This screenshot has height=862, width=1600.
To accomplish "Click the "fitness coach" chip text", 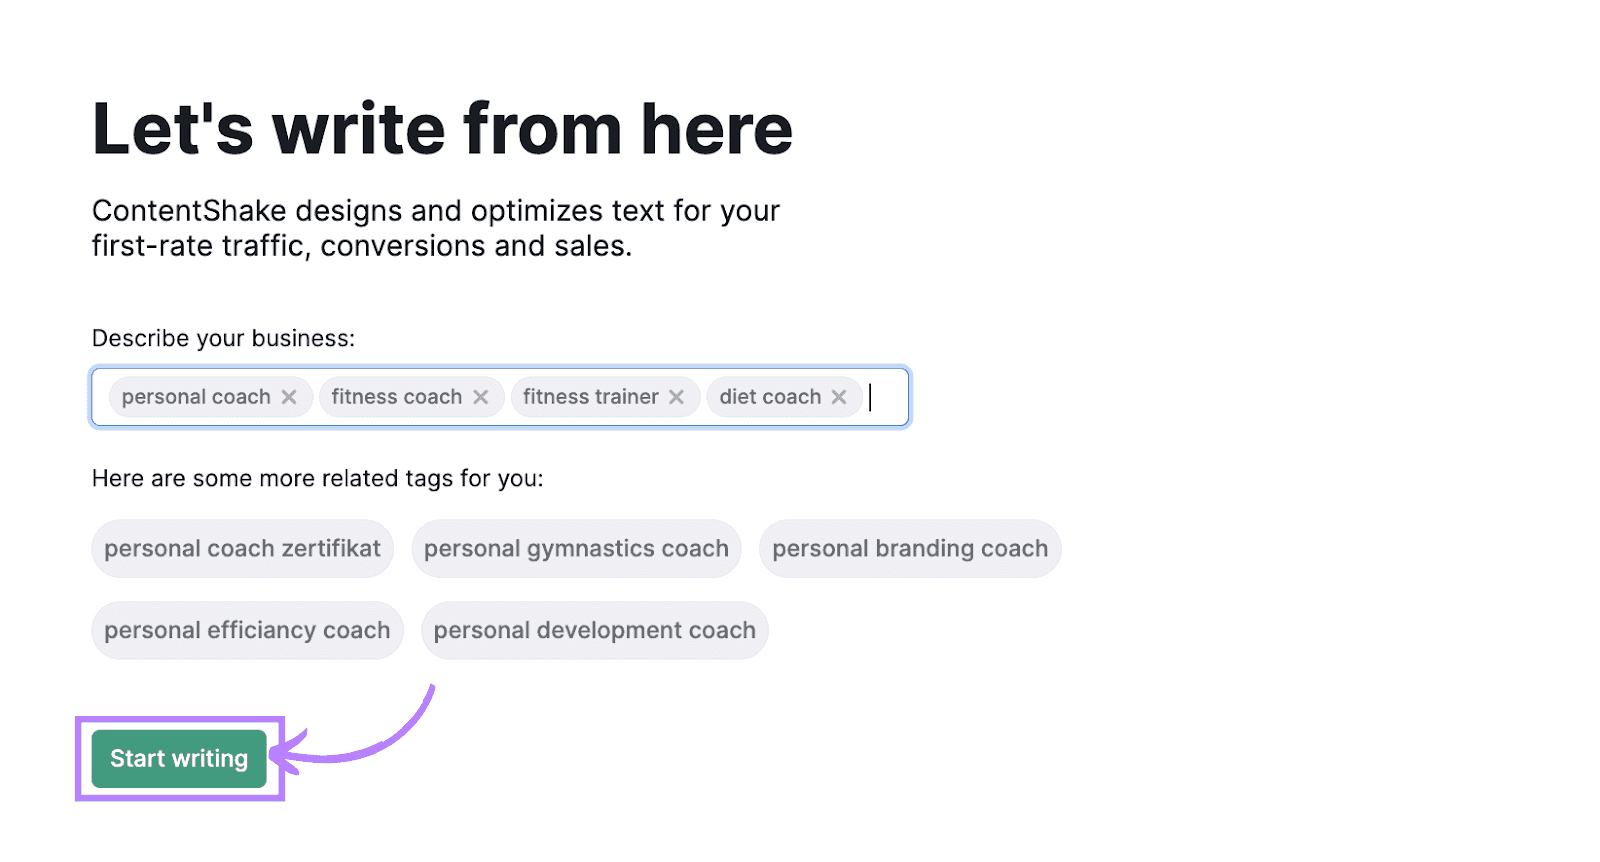I will [395, 396].
